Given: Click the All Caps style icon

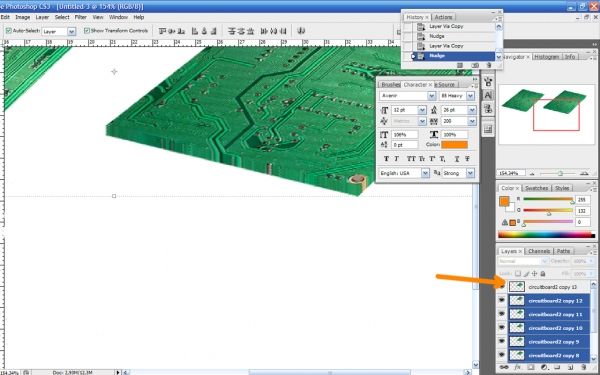Looking at the screenshot, I should tap(411, 159).
